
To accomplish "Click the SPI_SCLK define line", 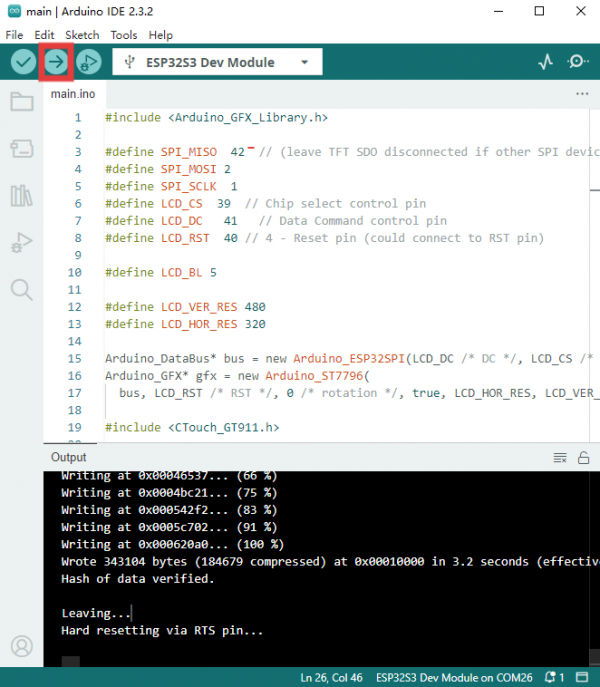I will [171, 186].
